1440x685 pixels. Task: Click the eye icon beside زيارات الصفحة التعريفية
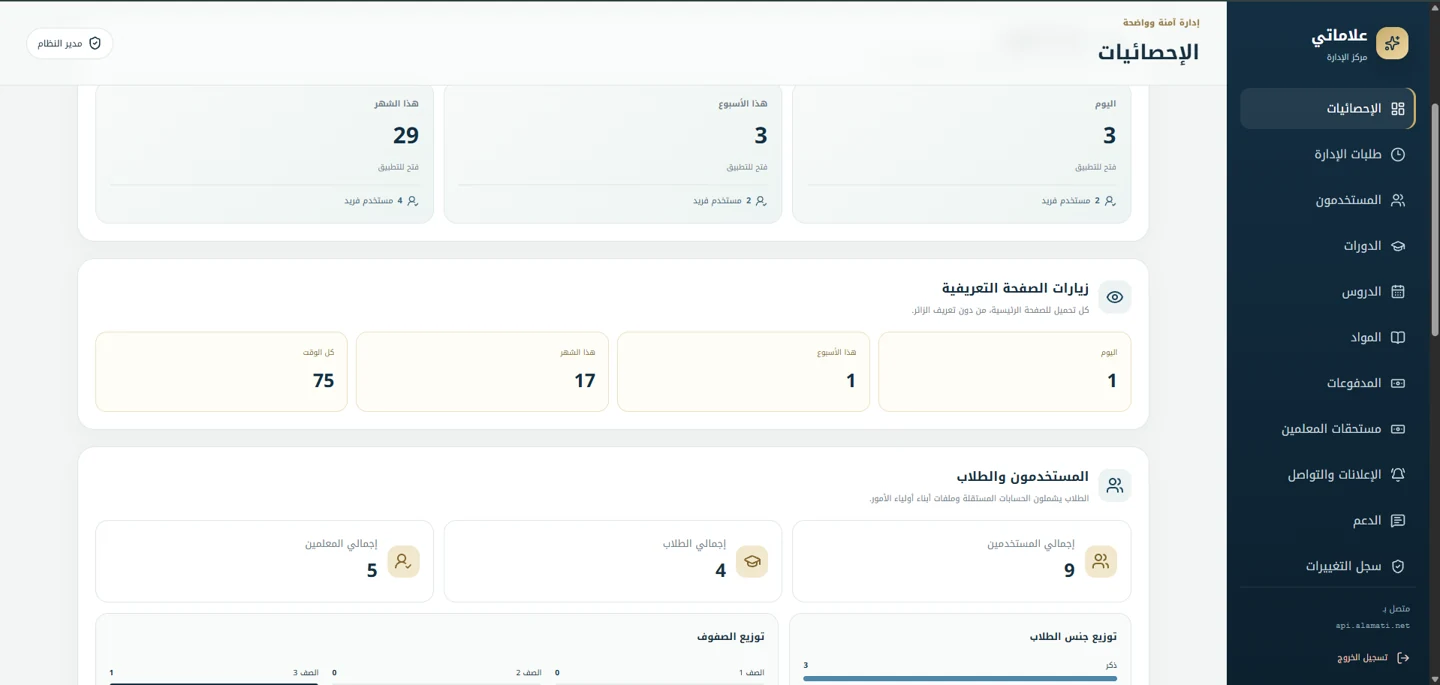[x=1115, y=297]
